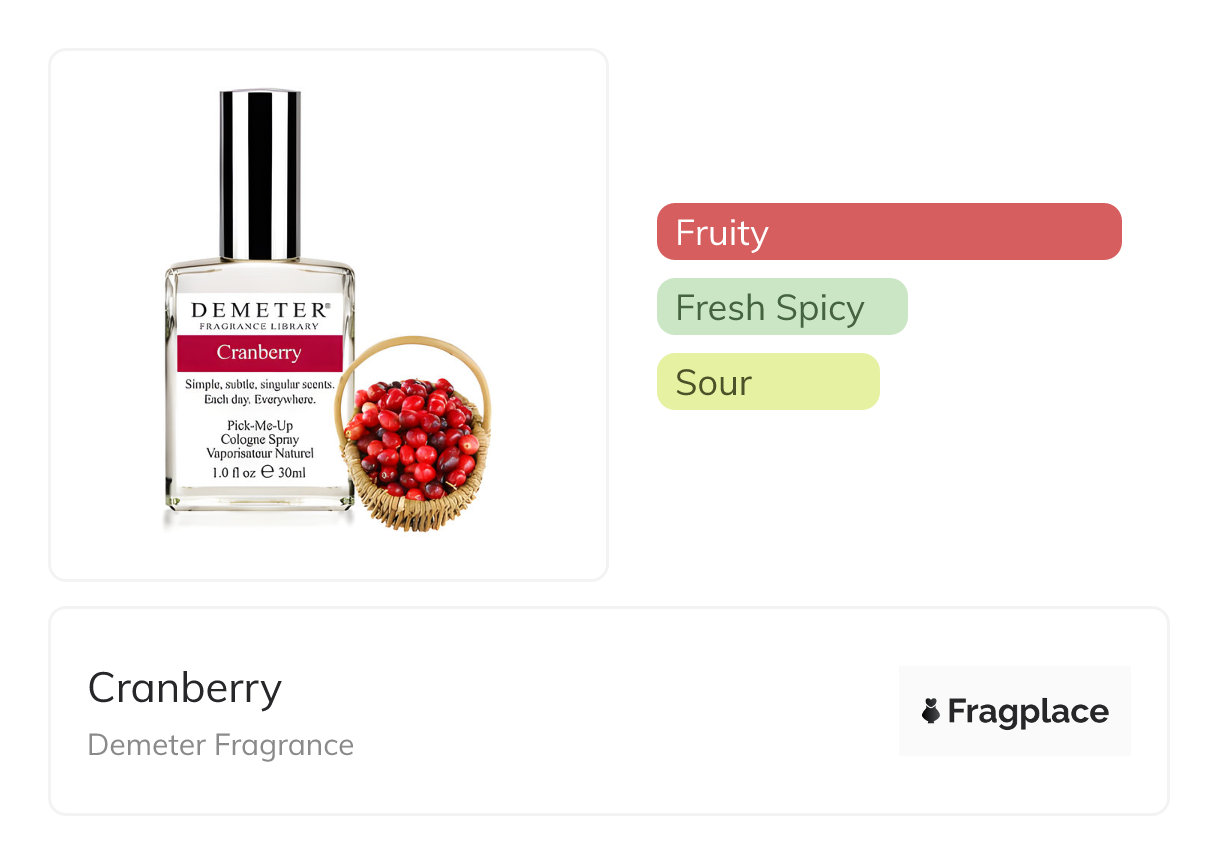Click the 'Simple, subtle, singular scents.' line
The image size is (1218, 864).
pos(259,385)
